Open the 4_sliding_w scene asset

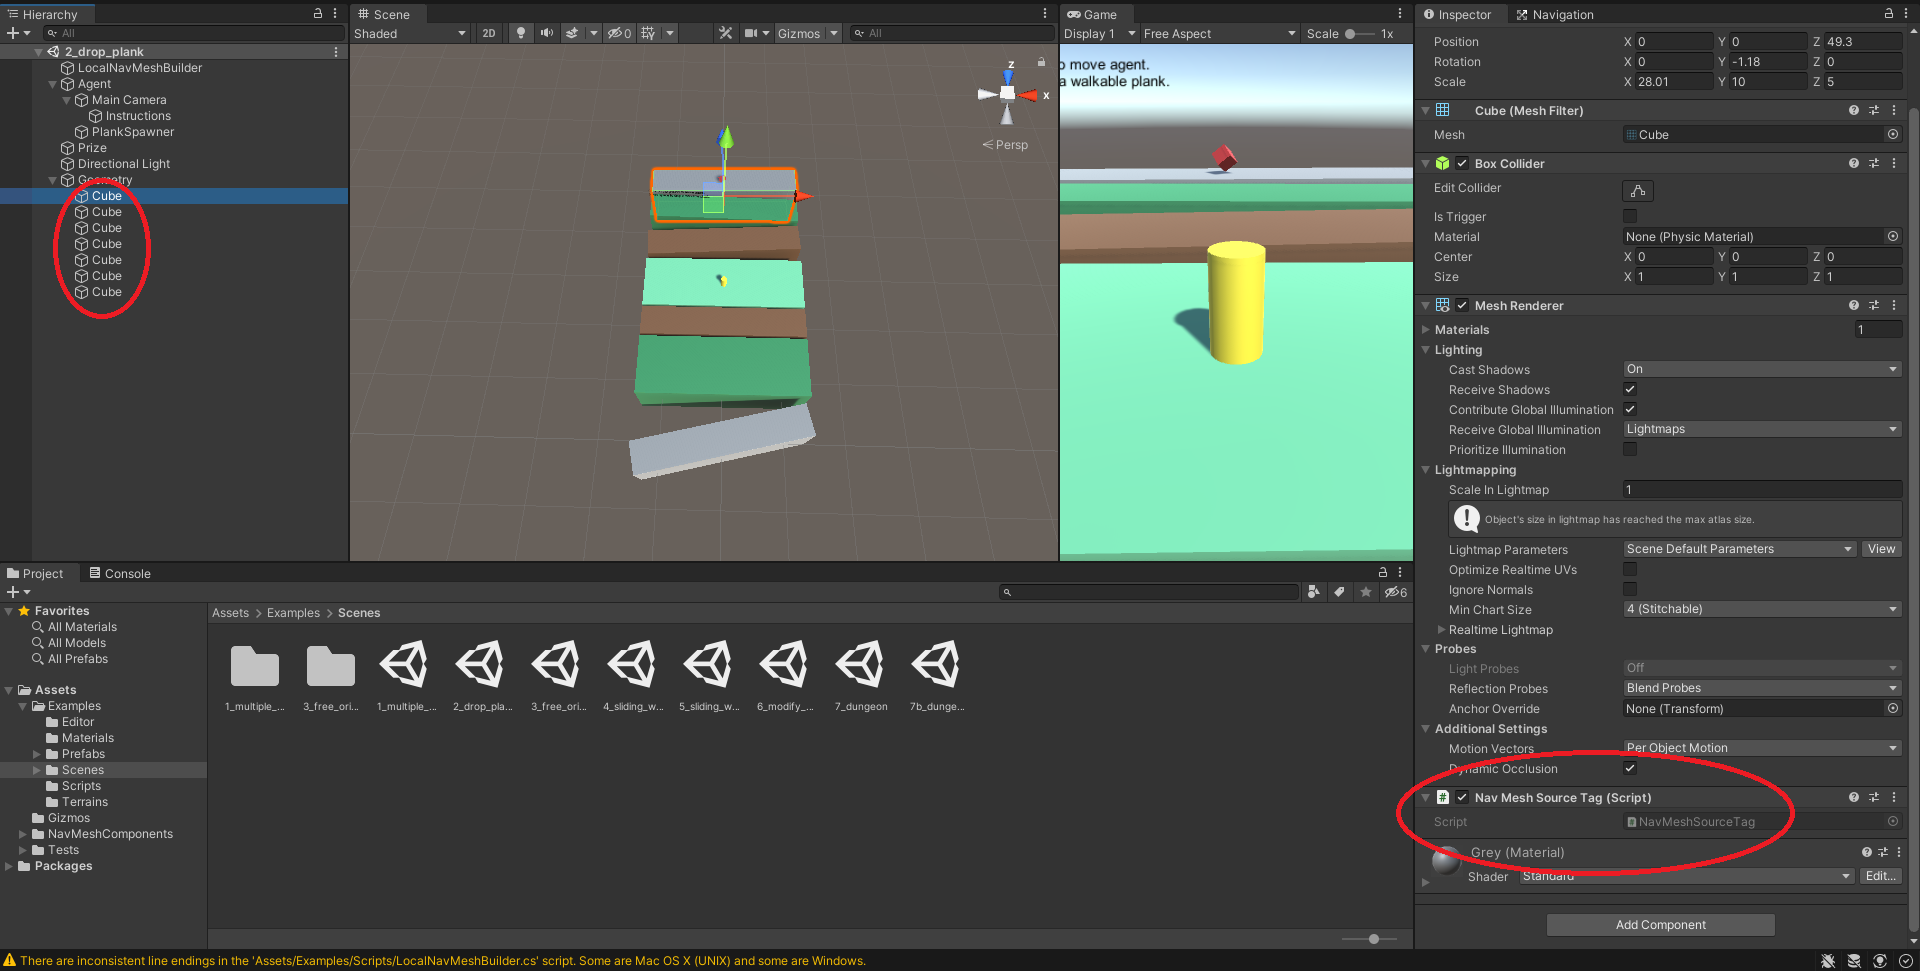click(633, 675)
